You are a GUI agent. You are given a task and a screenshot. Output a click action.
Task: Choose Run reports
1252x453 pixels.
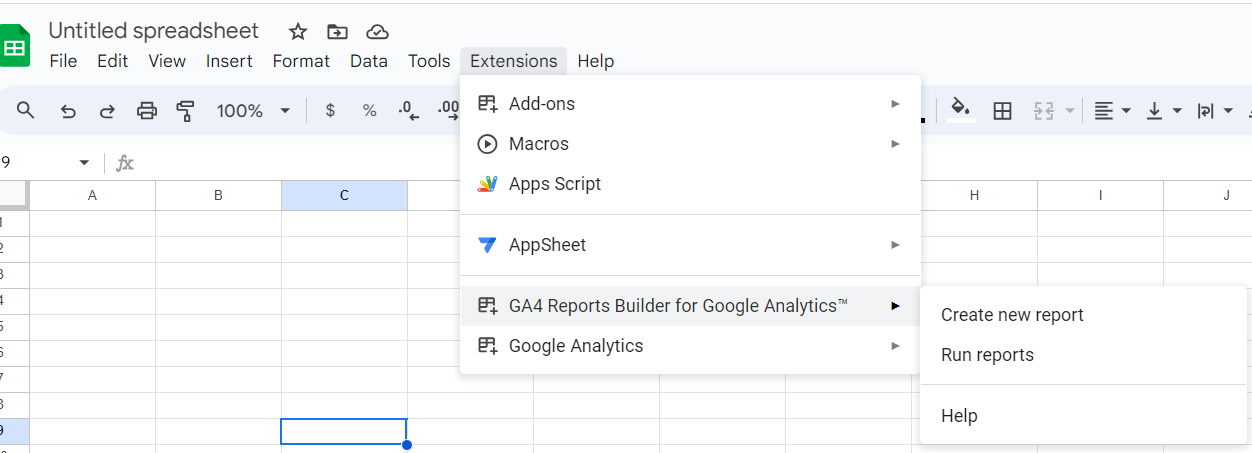pos(1085,355)
